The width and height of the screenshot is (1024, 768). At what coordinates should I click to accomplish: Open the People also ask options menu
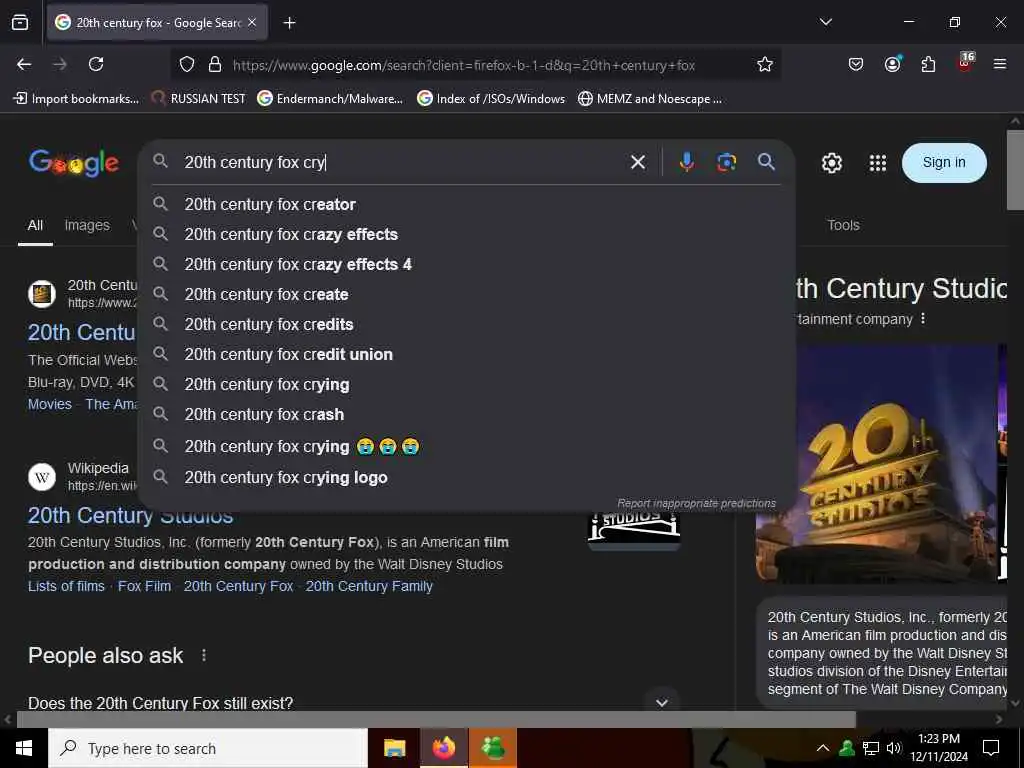204,655
